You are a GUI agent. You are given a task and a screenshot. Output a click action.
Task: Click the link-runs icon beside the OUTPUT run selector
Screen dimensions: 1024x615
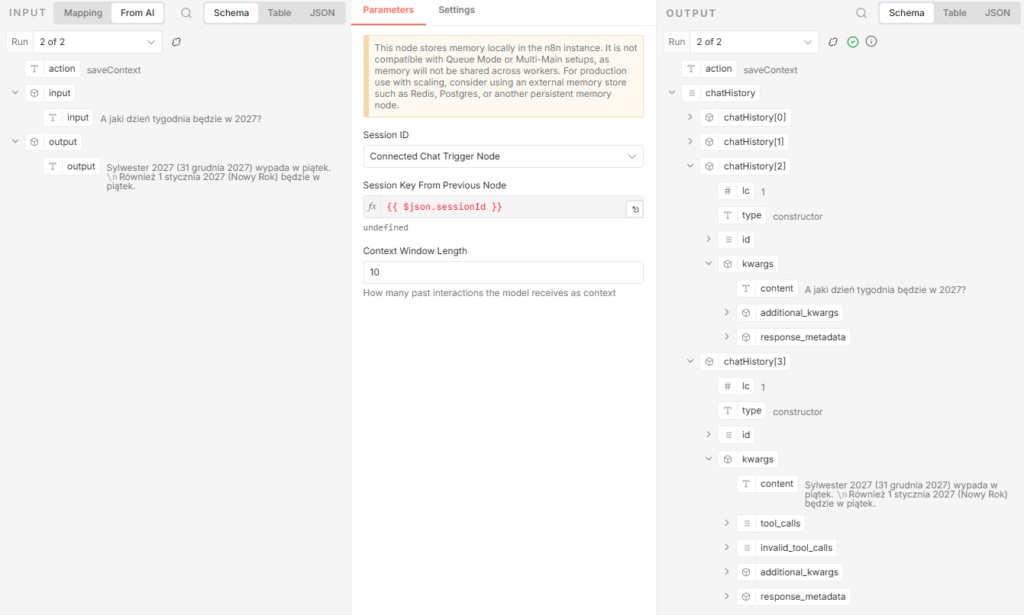pos(833,42)
